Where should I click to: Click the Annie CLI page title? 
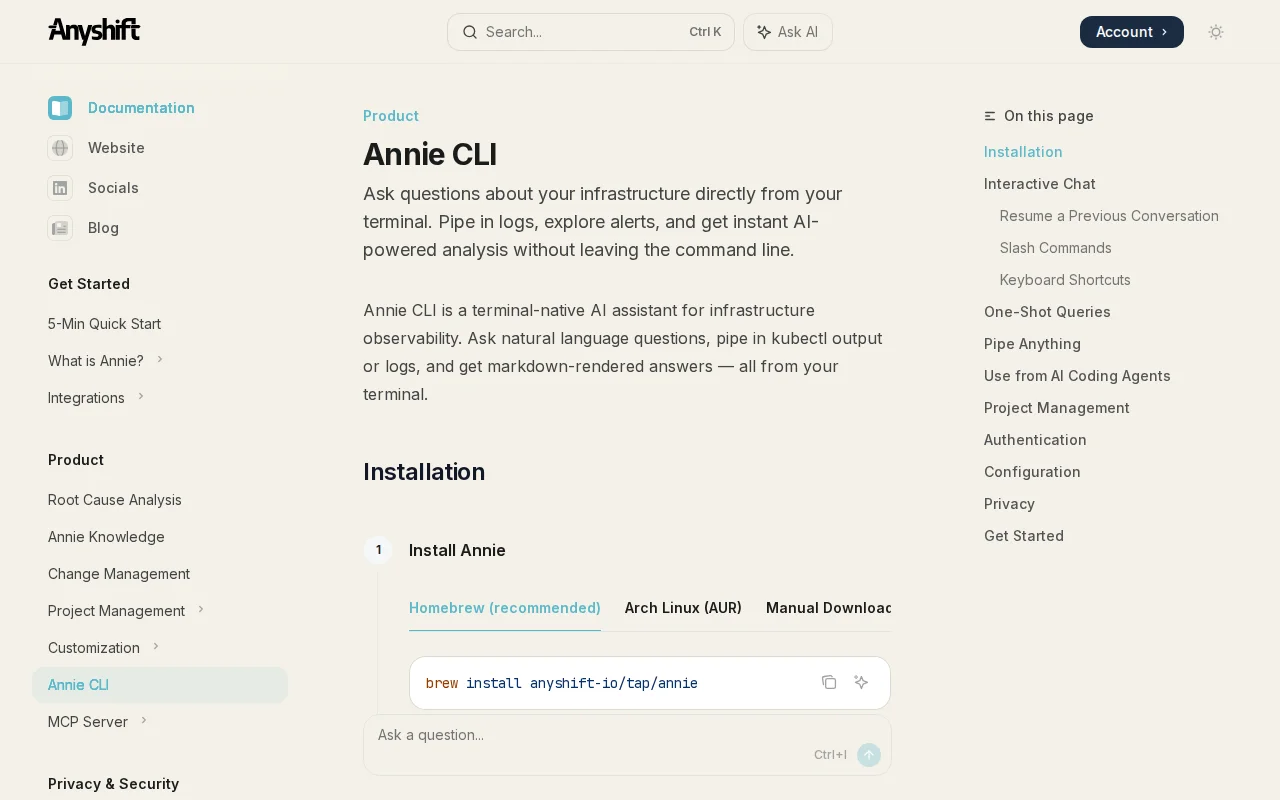430,154
